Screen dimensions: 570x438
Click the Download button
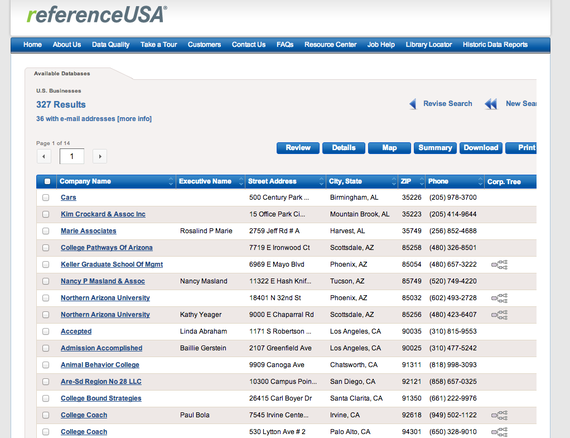click(481, 148)
